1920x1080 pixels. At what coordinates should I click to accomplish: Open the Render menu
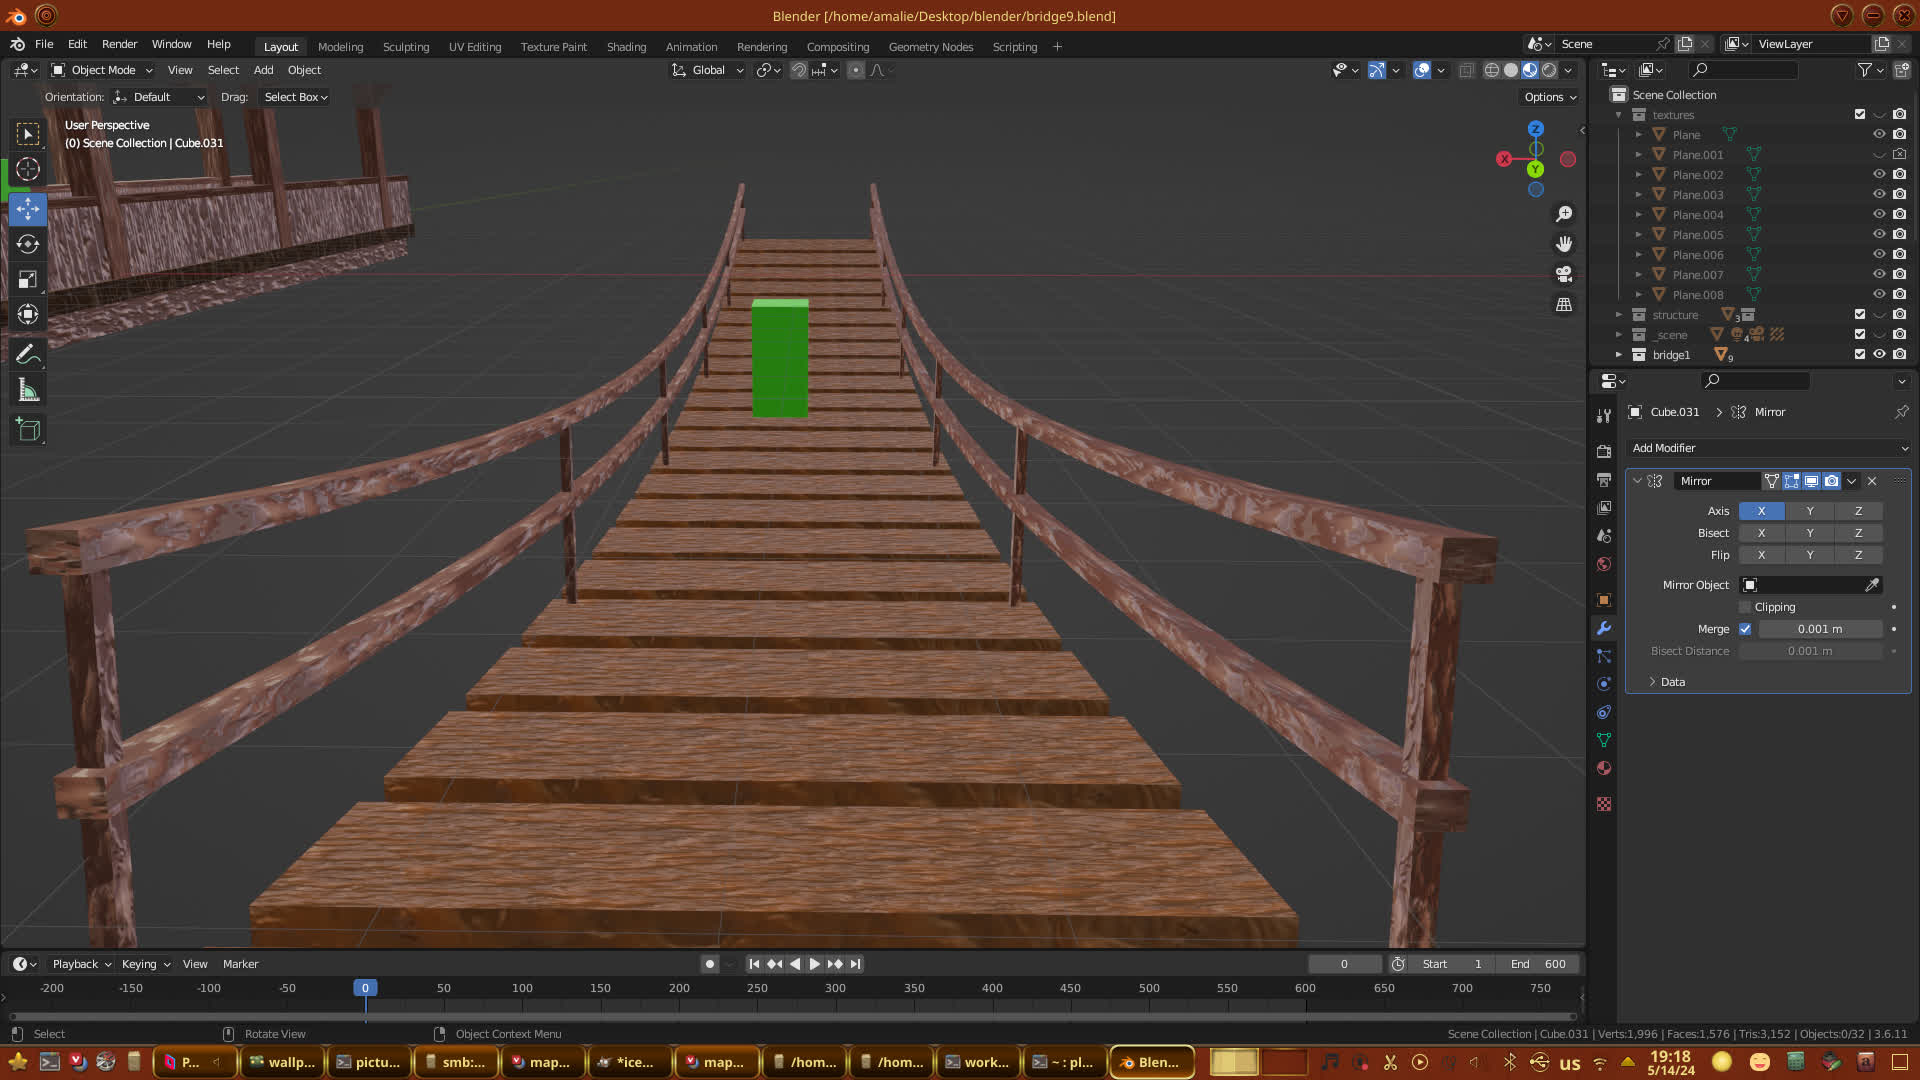click(x=119, y=44)
